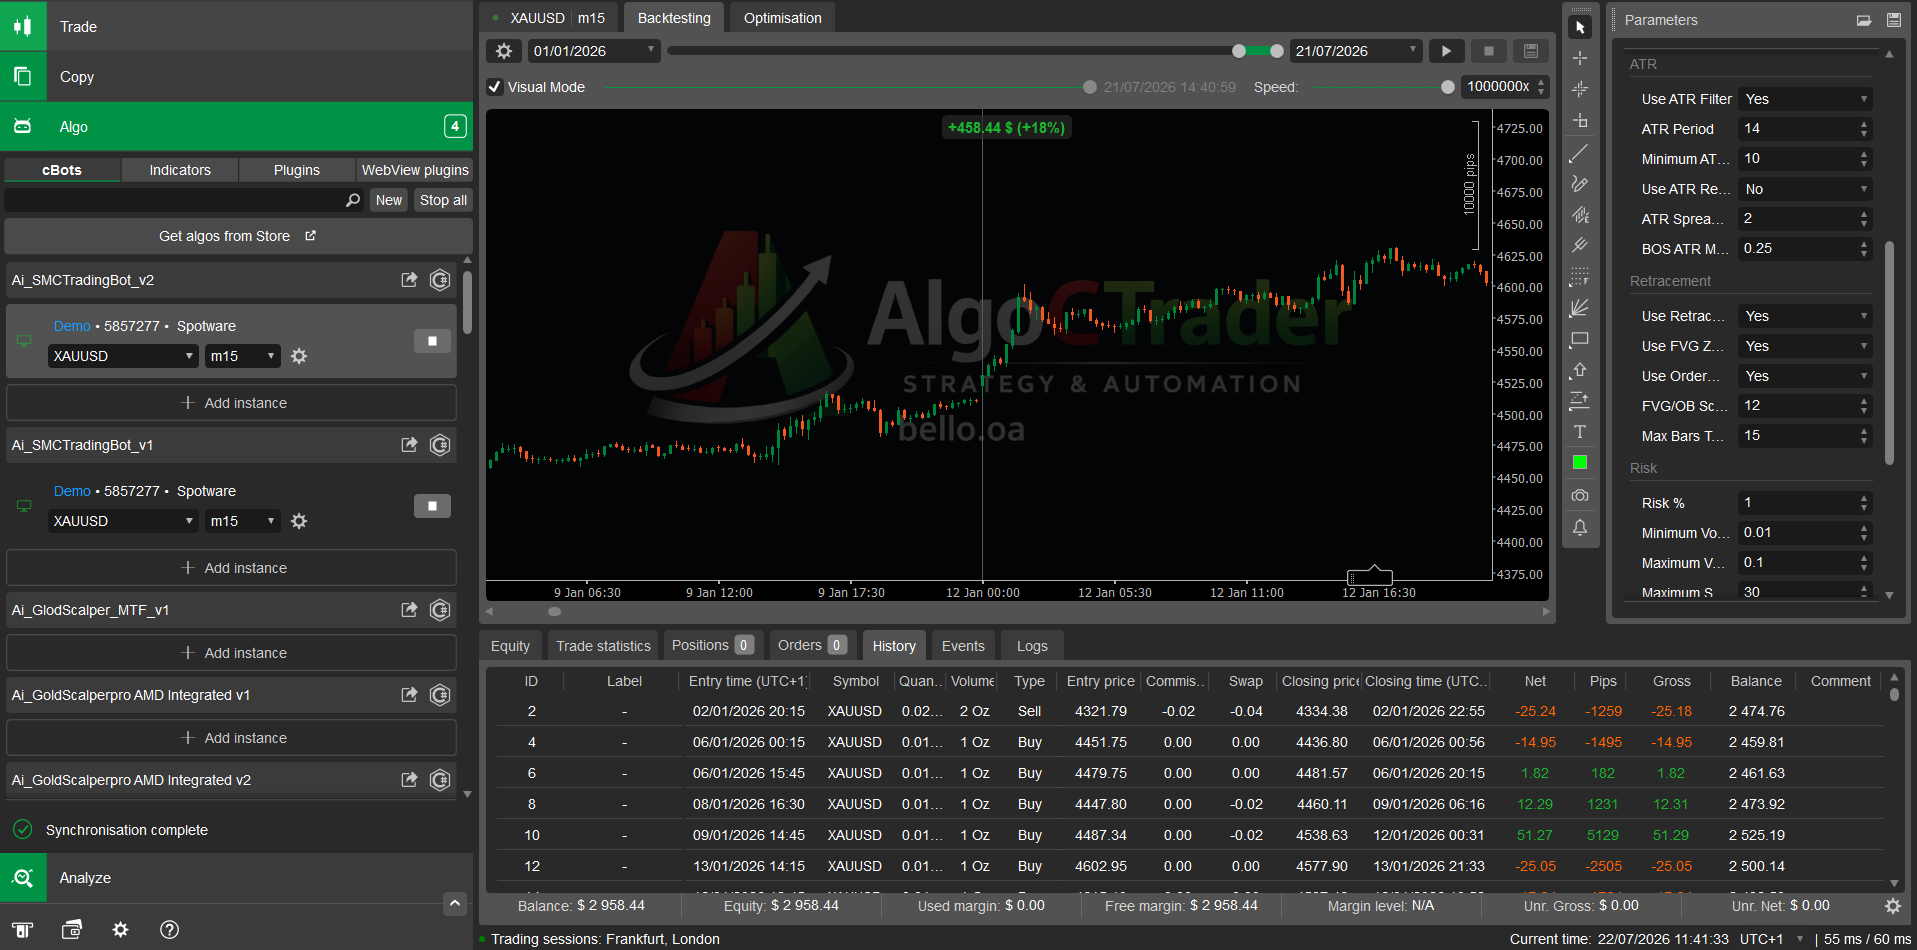
Task: Open Ai_SMCTradingBot_v2 share/edit icon
Action: pos(409,280)
